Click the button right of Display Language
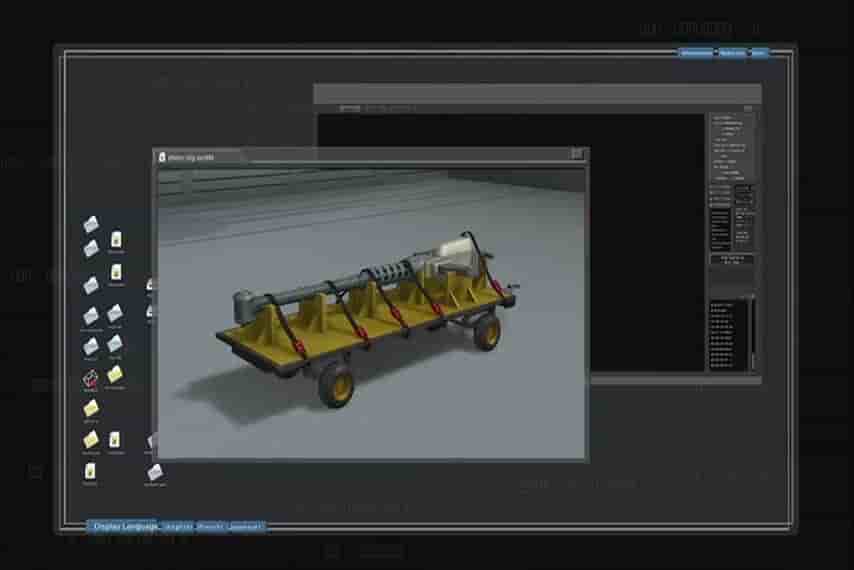Image resolution: width=854 pixels, height=570 pixels. point(178,526)
